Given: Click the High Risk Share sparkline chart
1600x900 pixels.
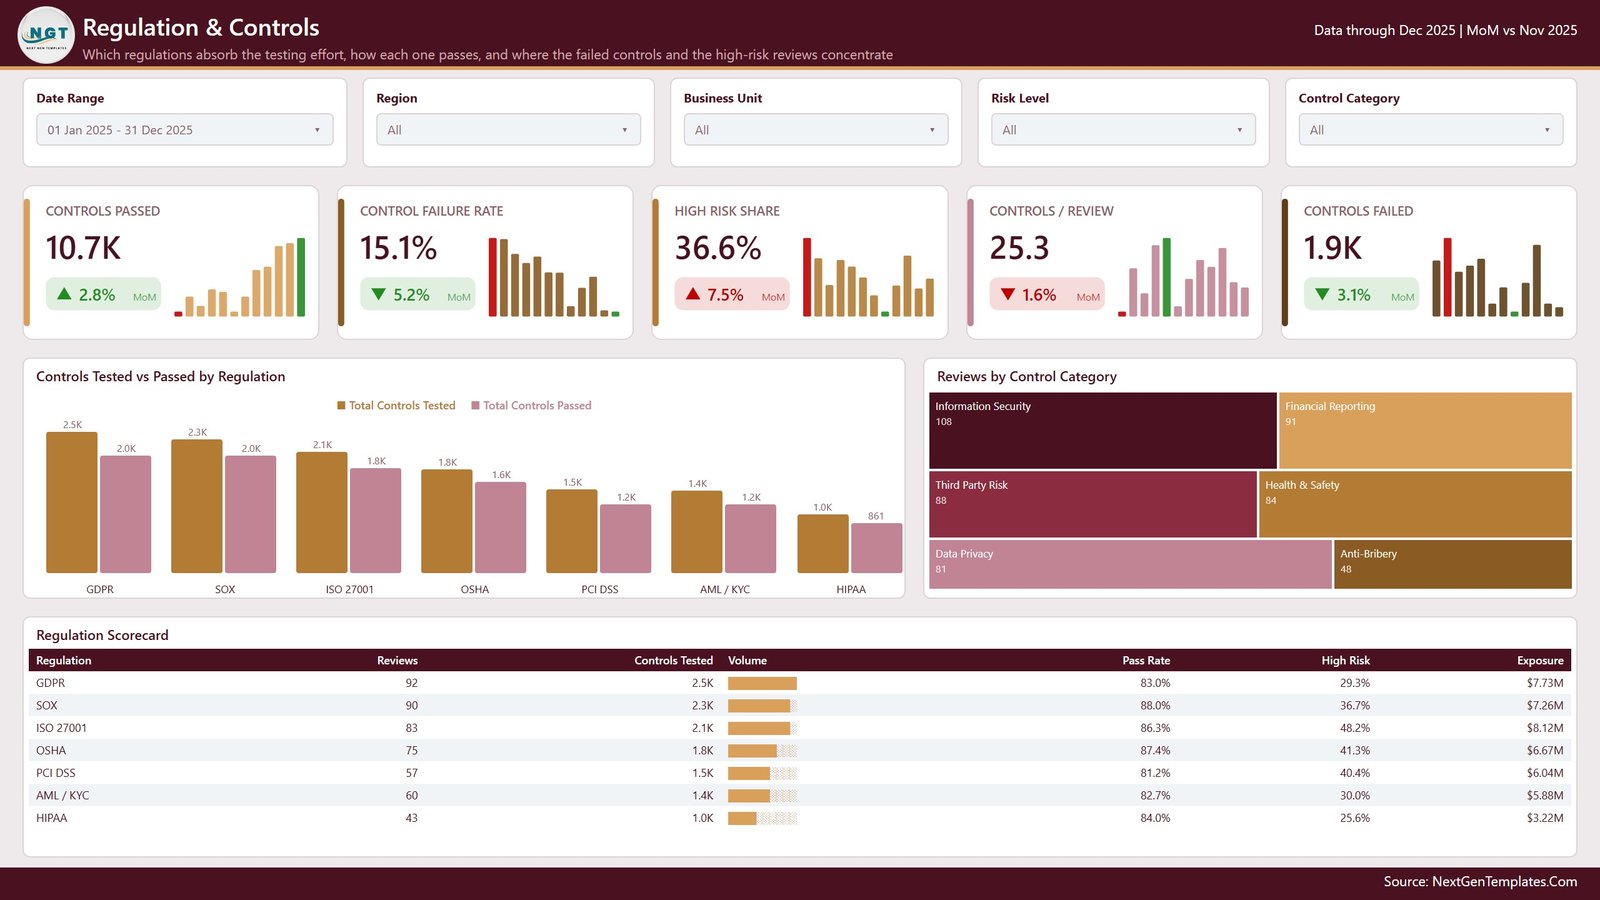Looking at the screenshot, I should (x=868, y=277).
